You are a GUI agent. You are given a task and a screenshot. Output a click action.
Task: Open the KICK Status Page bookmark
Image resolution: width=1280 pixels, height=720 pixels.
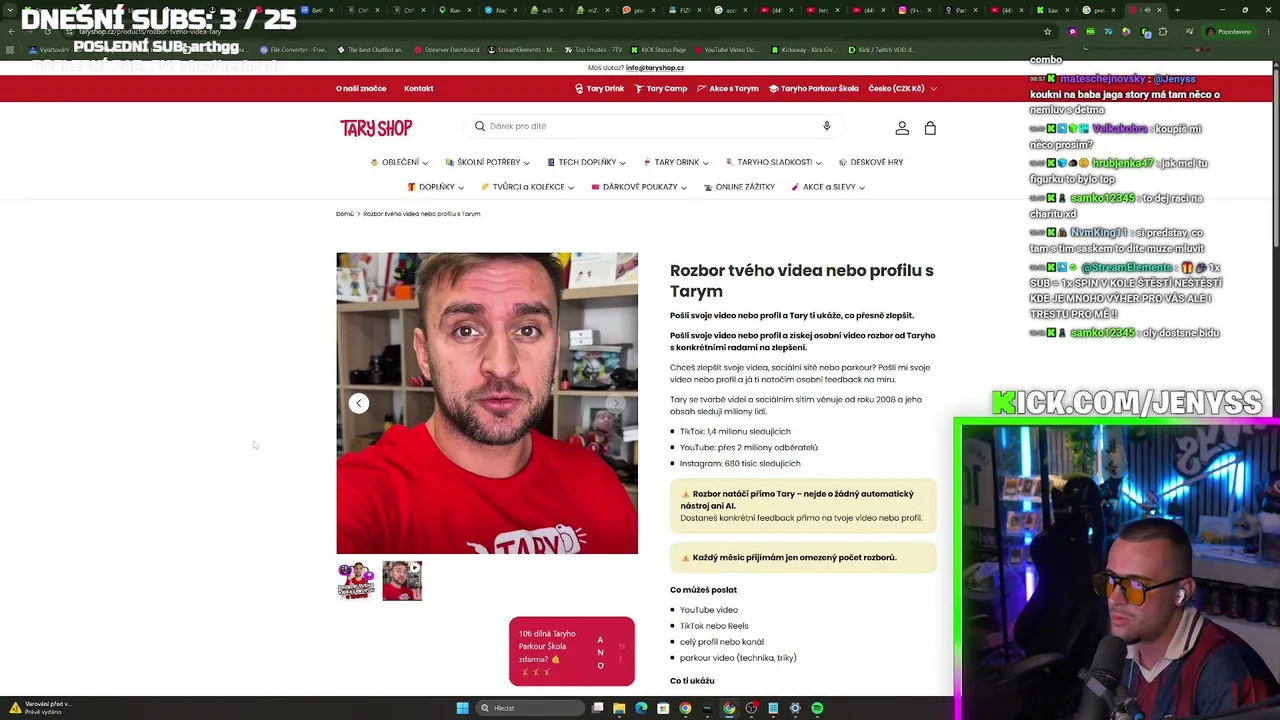(658, 49)
